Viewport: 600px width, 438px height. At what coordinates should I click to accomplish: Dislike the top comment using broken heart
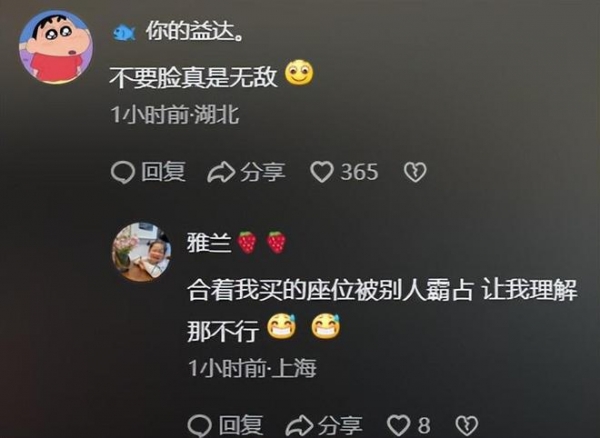(x=415, y=172)
